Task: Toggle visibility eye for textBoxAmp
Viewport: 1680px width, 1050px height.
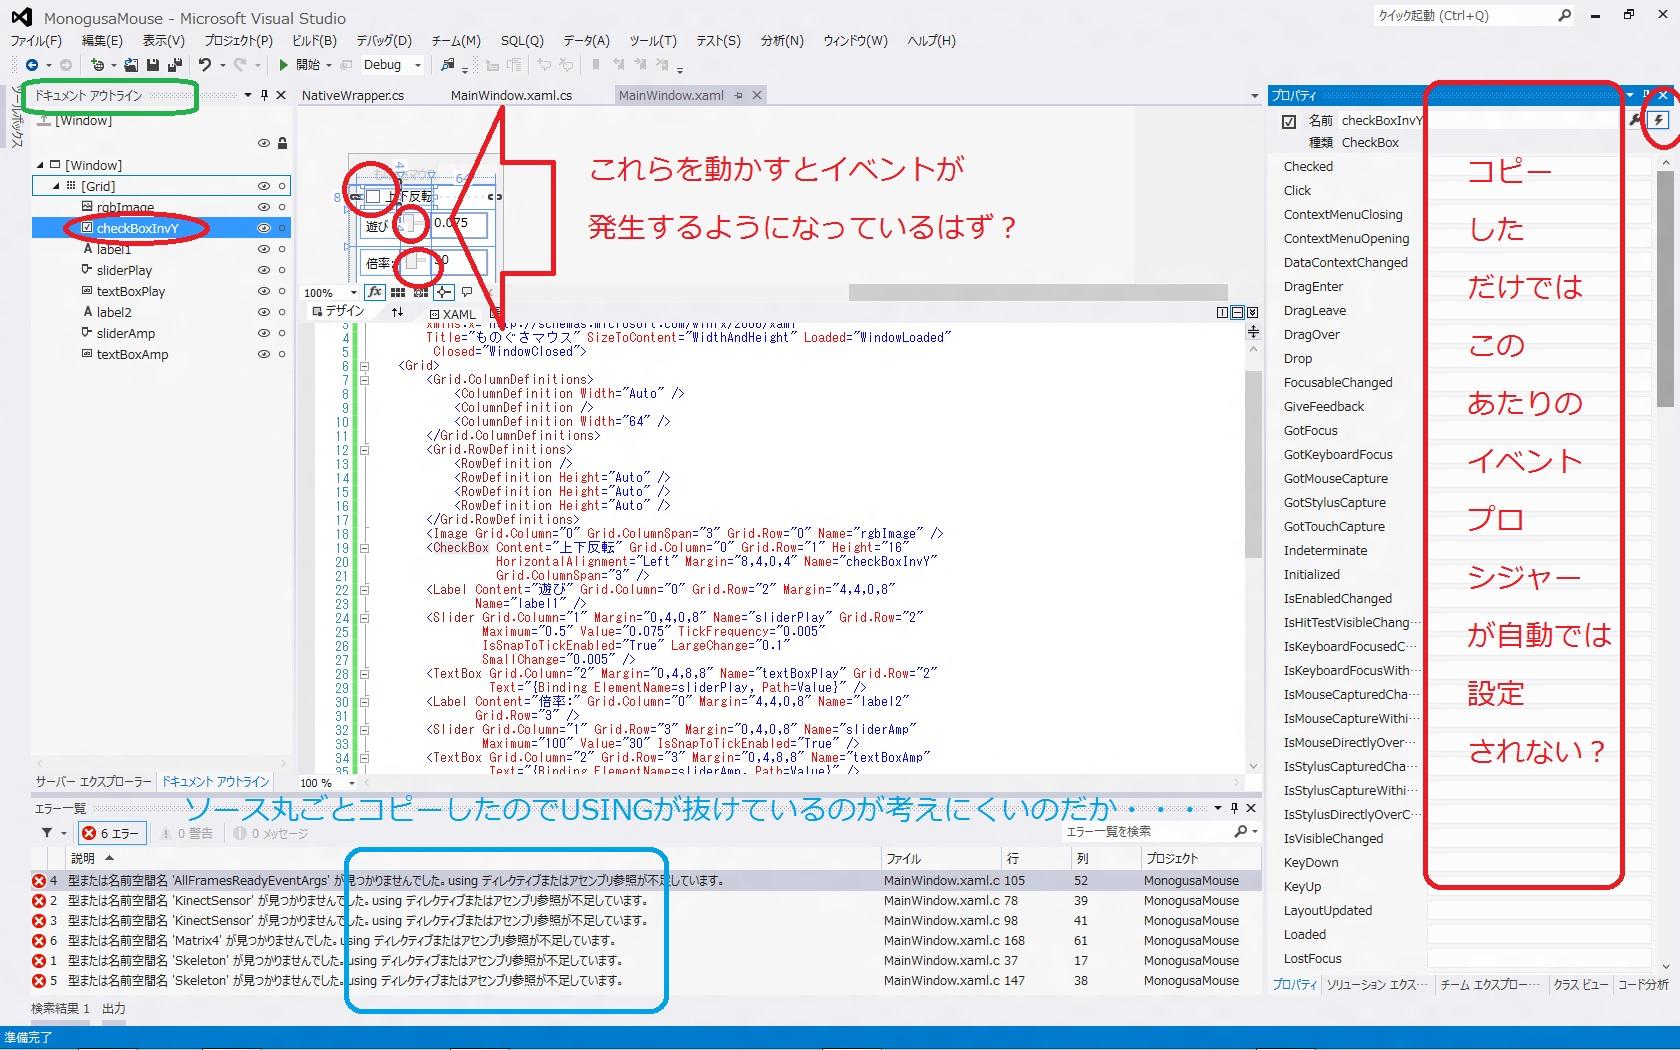Action: (264, 354)
